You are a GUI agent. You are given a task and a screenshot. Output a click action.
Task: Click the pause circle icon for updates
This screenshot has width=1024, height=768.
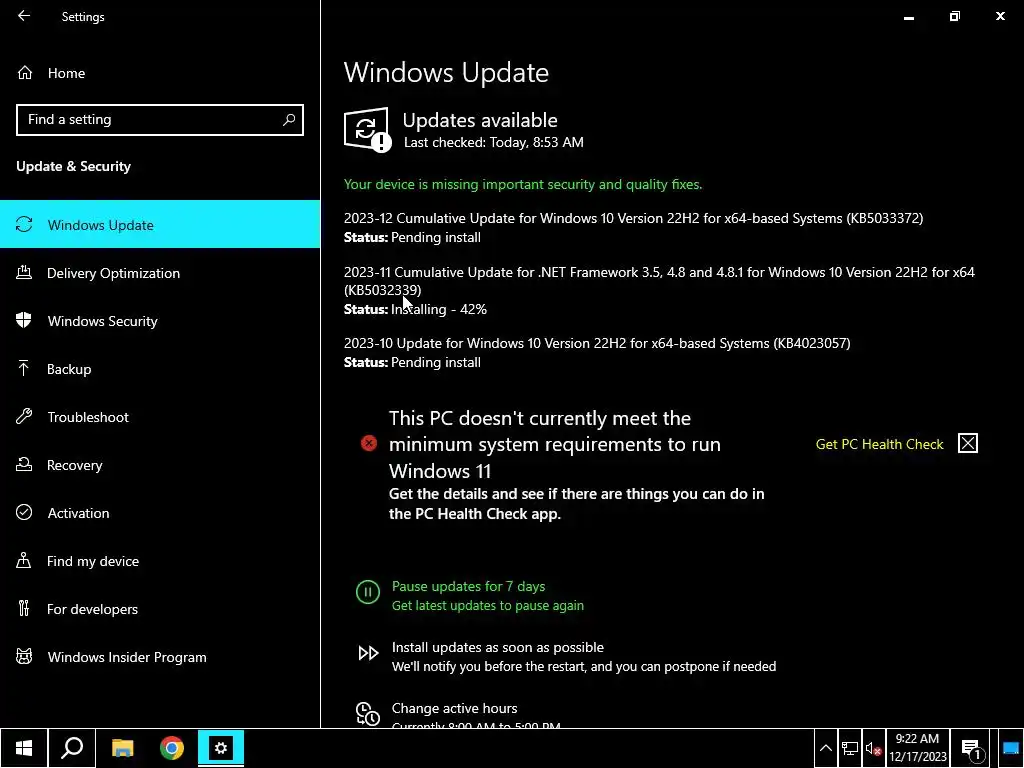(368, 592)
